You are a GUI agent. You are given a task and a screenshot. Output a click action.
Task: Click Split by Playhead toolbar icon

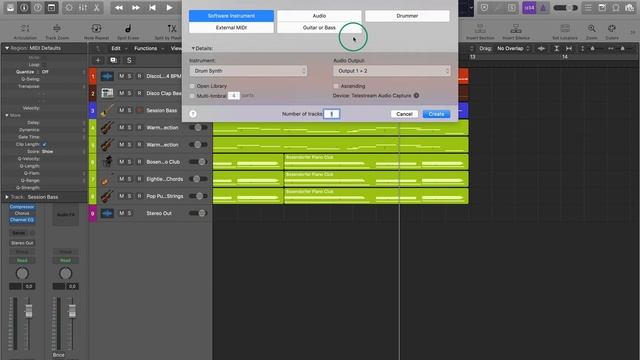pos(172,29)
